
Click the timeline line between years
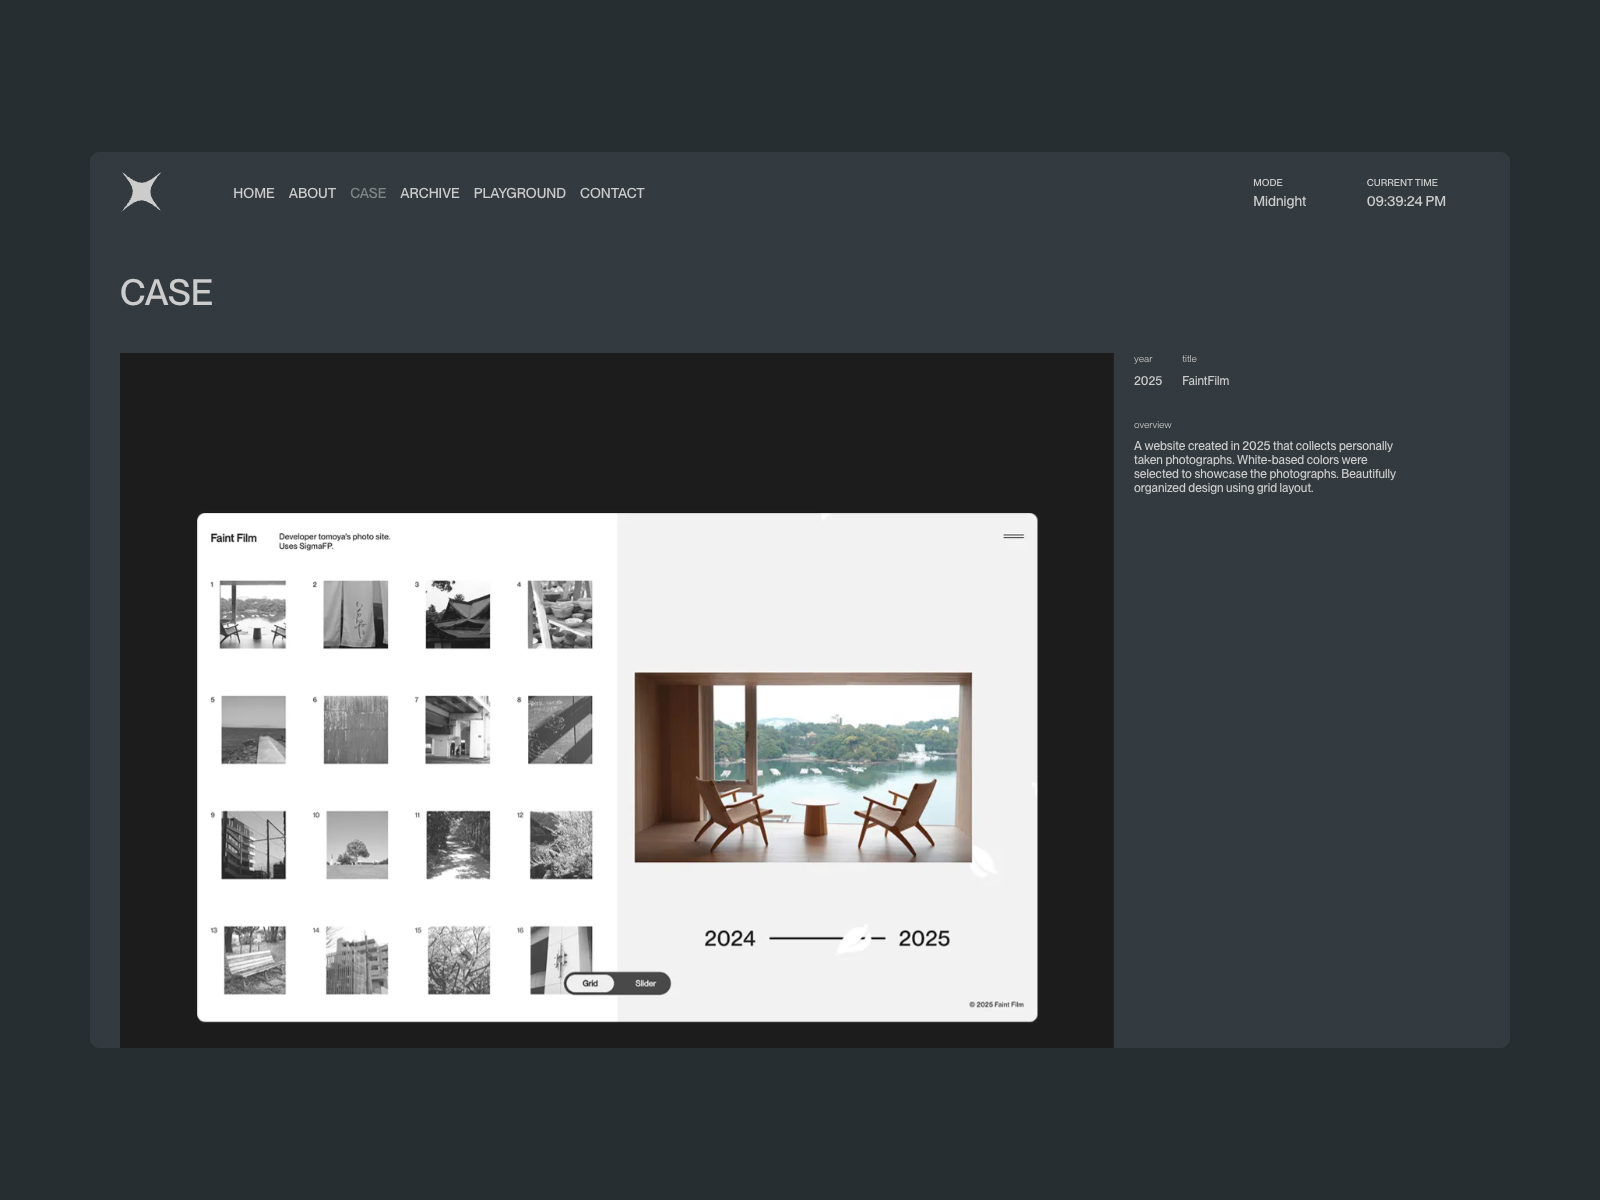[x=827, y=938]
